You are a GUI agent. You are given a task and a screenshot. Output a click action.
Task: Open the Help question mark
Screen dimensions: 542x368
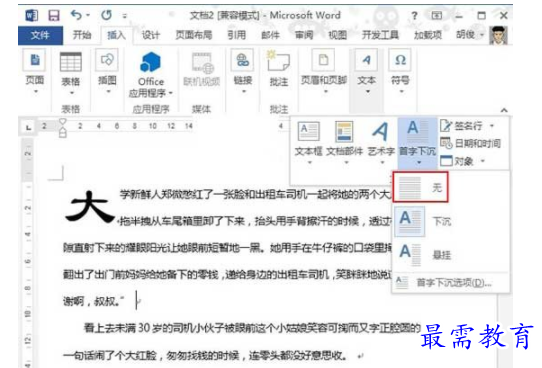pos(414,16)
